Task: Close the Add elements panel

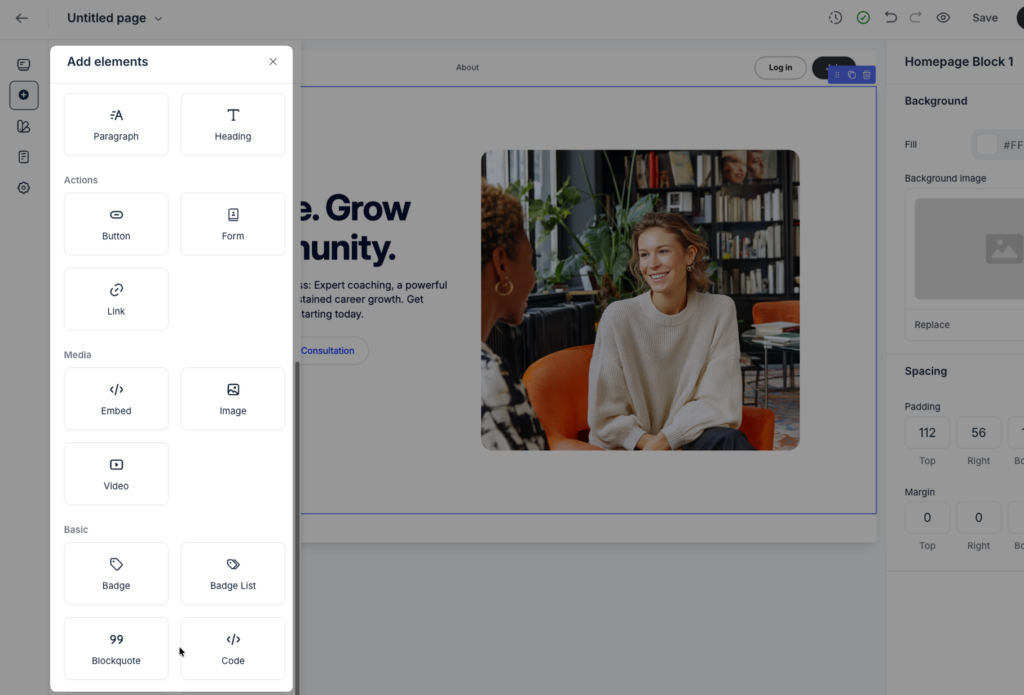Action: (273, 61)
